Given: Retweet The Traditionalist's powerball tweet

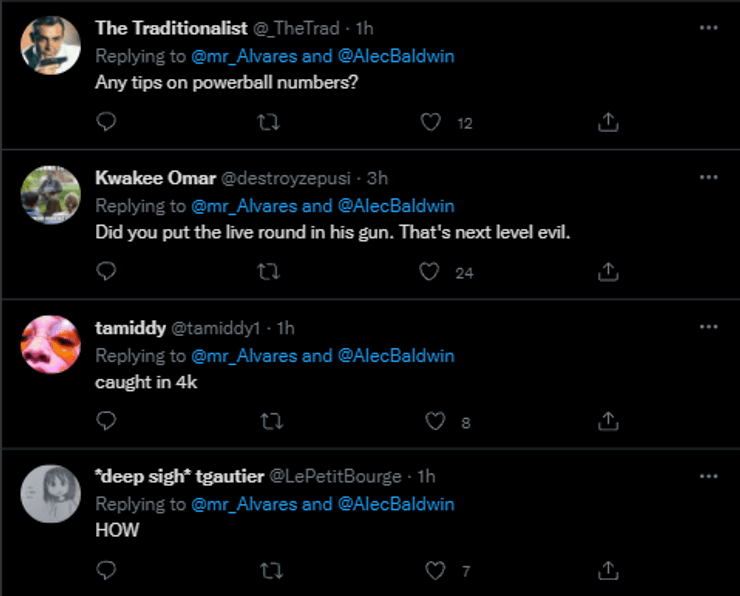Looking at the screenshot, I should (x=269, y=122).
